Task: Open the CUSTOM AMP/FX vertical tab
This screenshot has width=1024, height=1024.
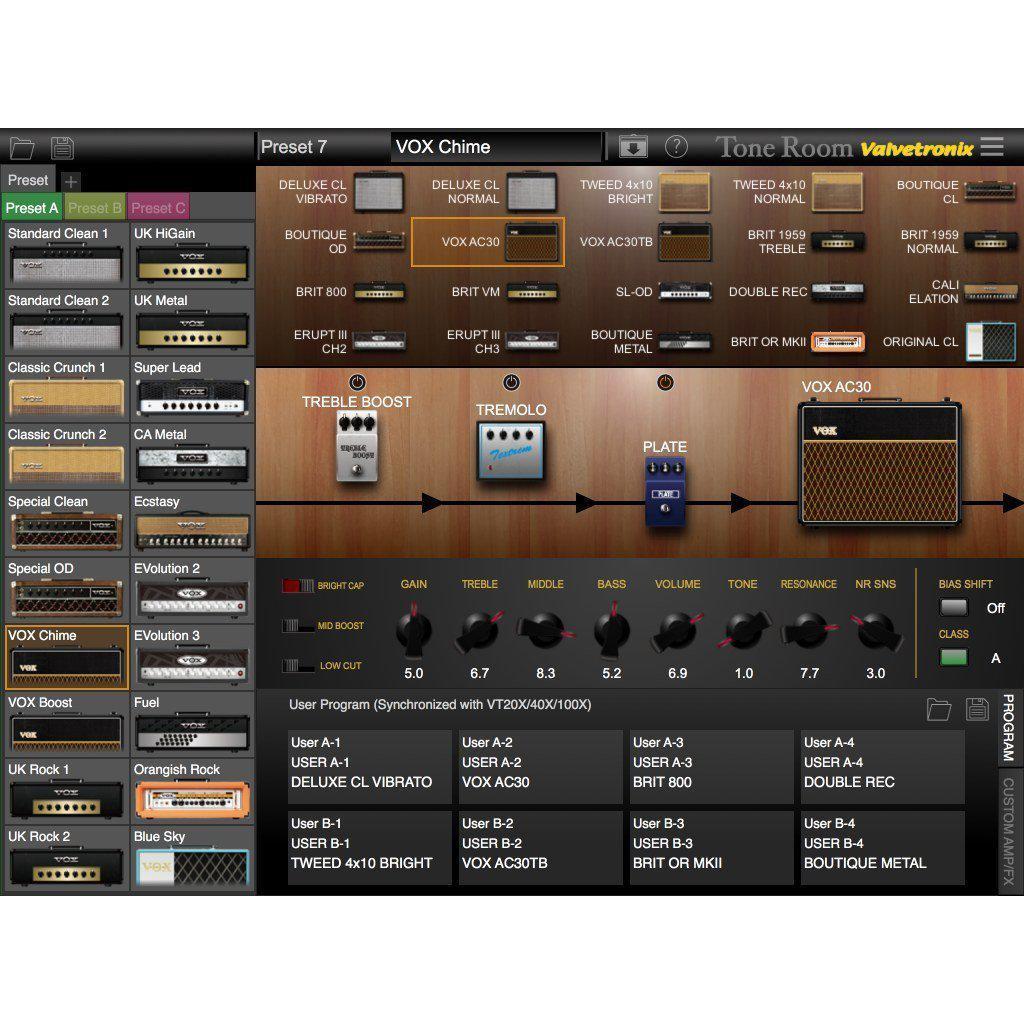Action: (1008, 832)
